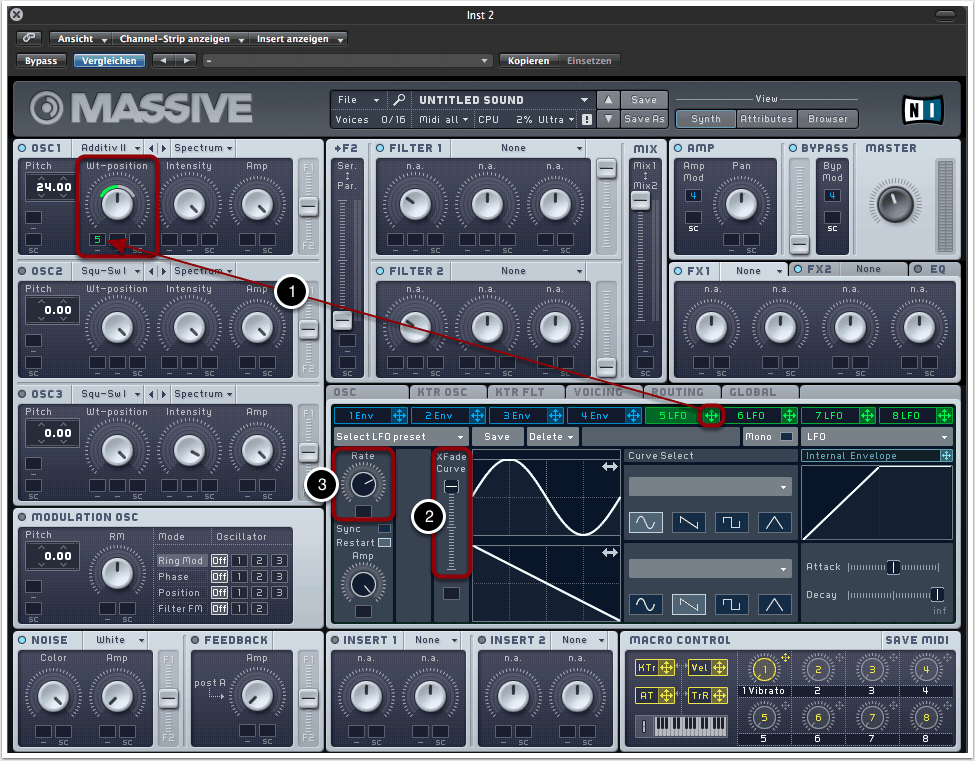Screen dimensions: 975x761
Task: Open the Routing tab
Action: click(x=677, y=392)
